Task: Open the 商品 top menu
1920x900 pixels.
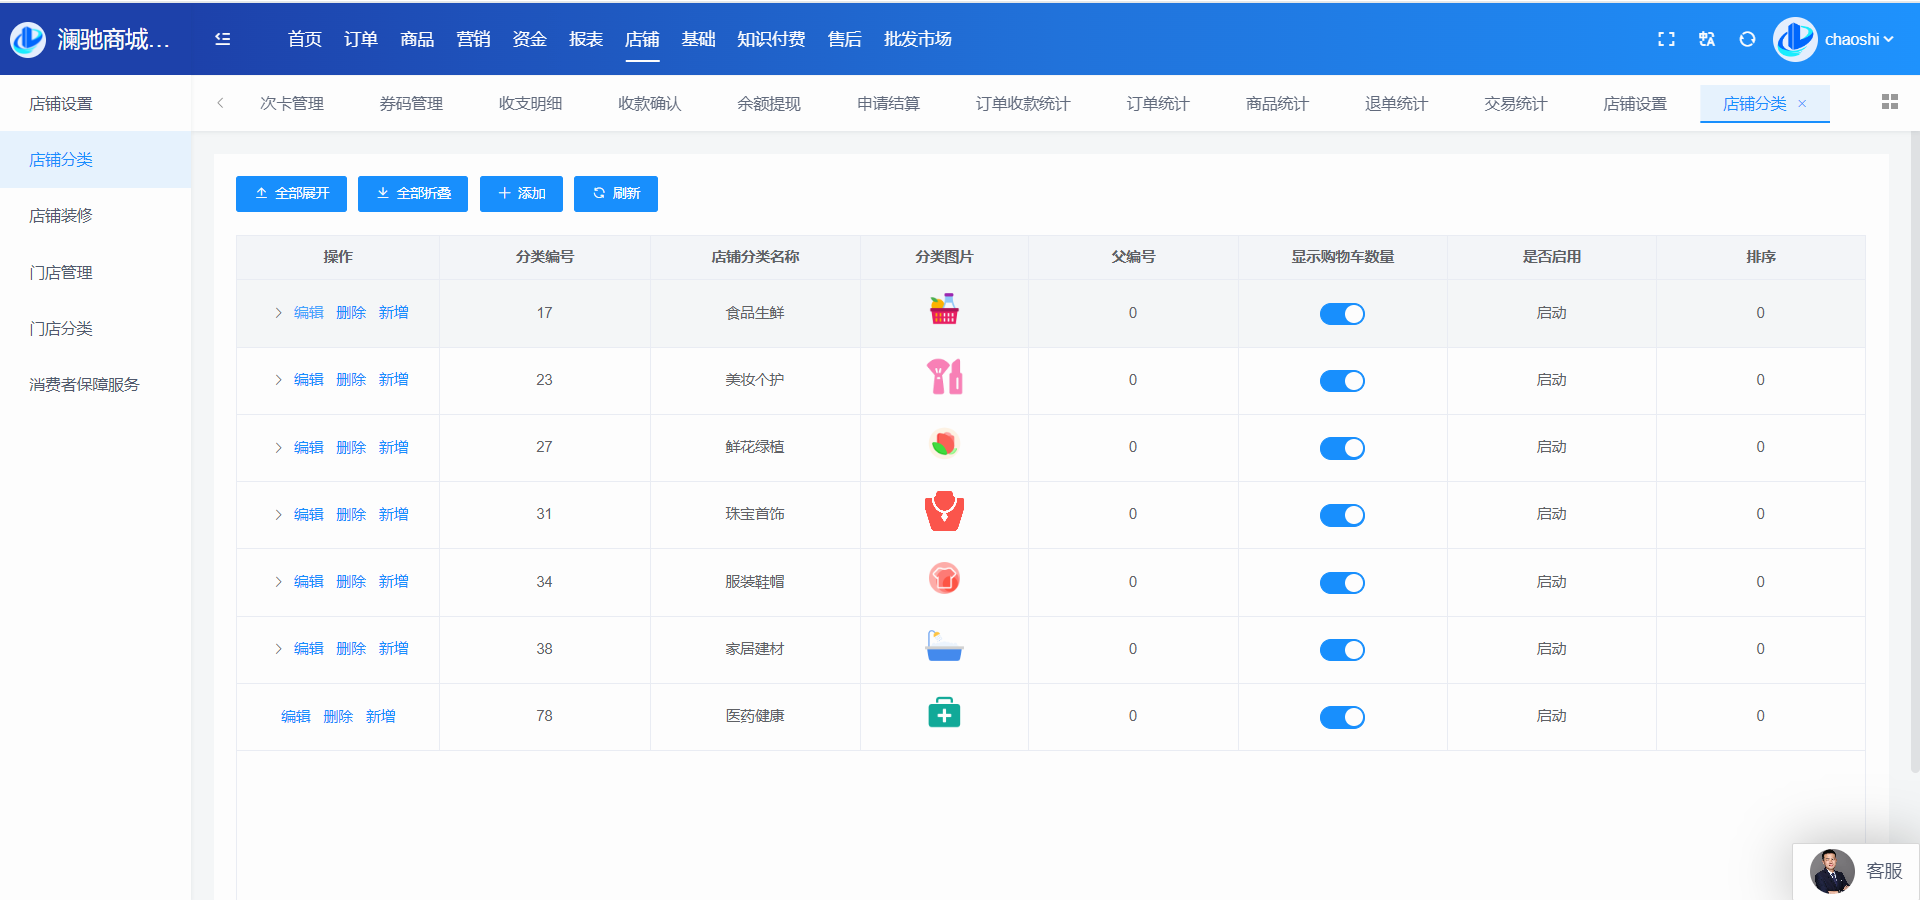Action: pyautogui.click(x=416, y=39)
